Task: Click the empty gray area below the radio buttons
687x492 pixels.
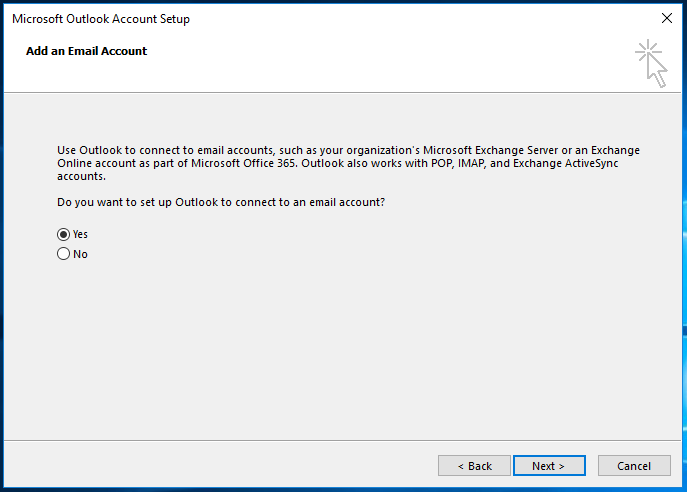Action: [x=342, y=350]
